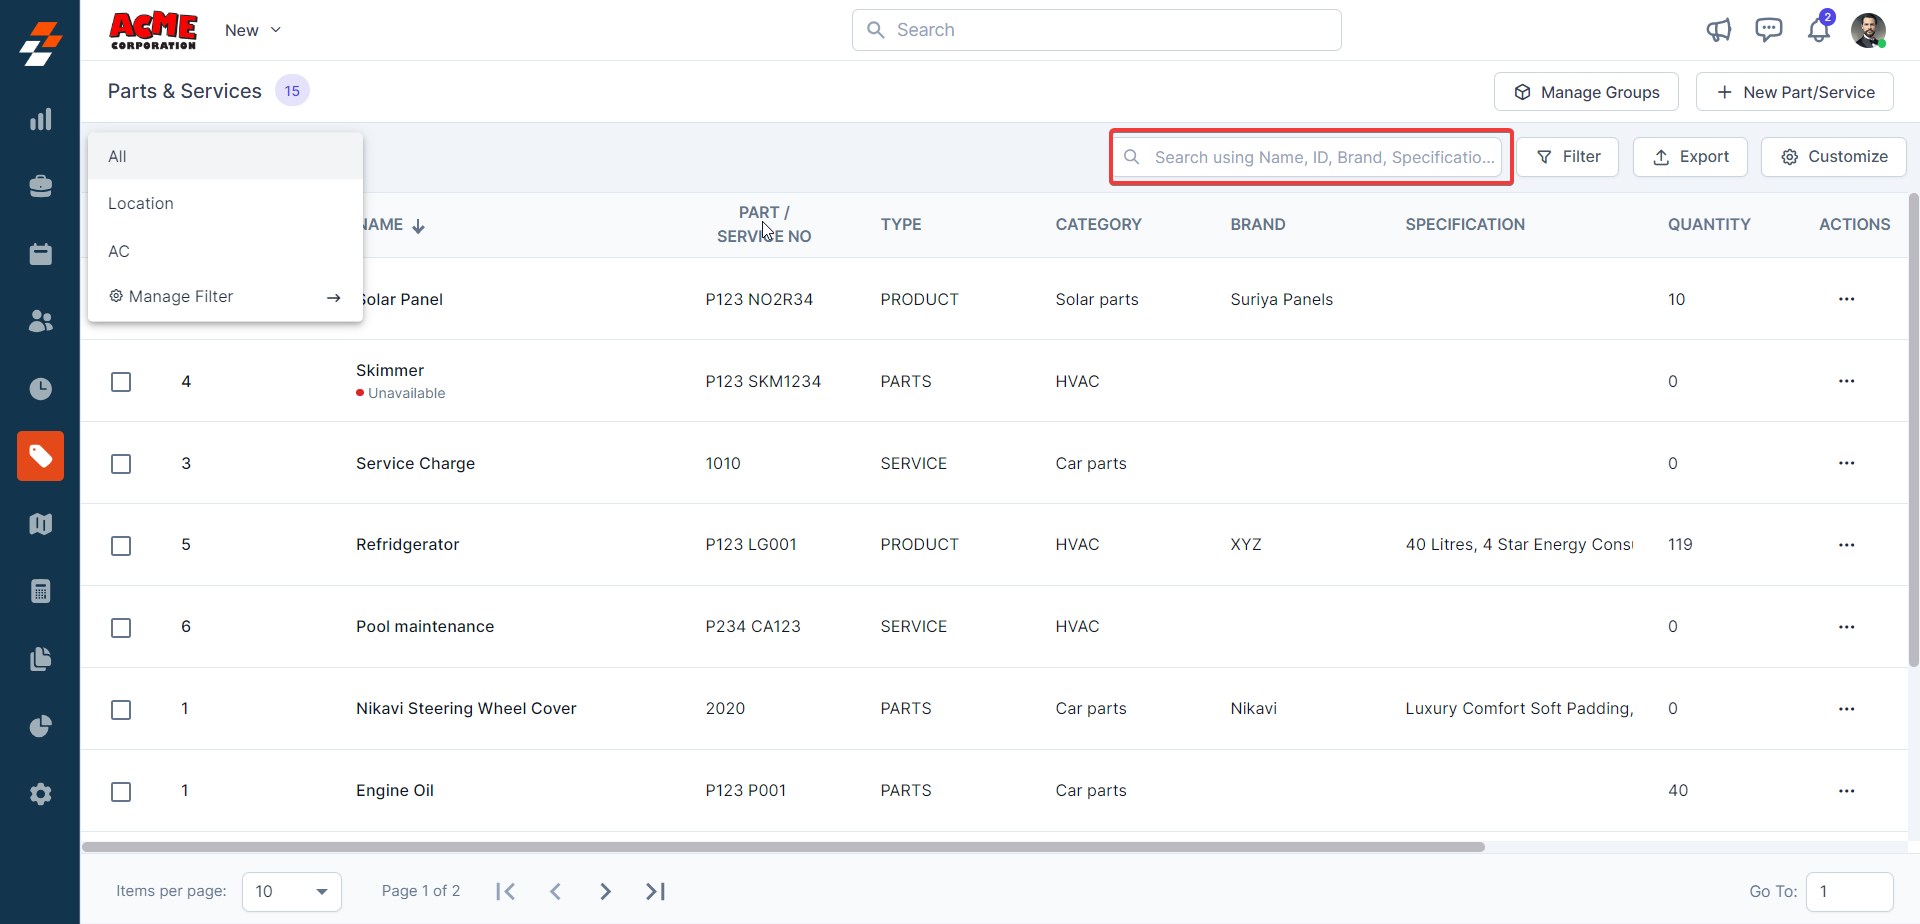Open the items per page dropdown
Screen dimensions: 1920x924
[291, 891]
